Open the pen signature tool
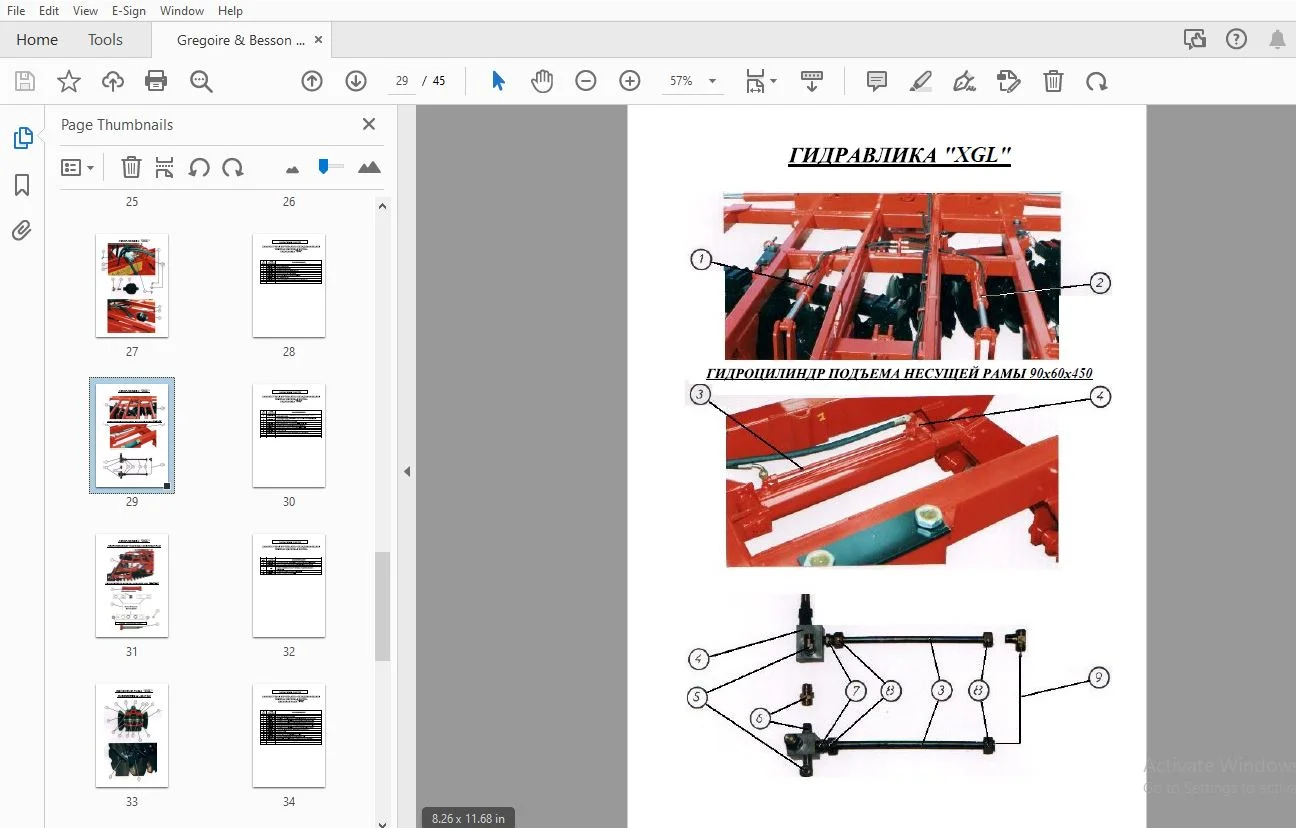 (965, 82)
